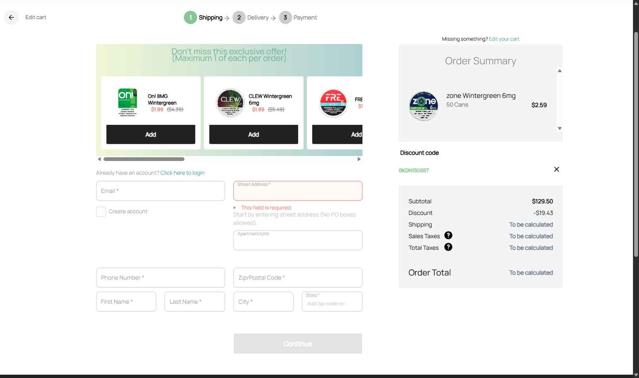The height and width of the screenshot is (378, 639).
Task: Select the Payment step
Action: tap(298, 18)
